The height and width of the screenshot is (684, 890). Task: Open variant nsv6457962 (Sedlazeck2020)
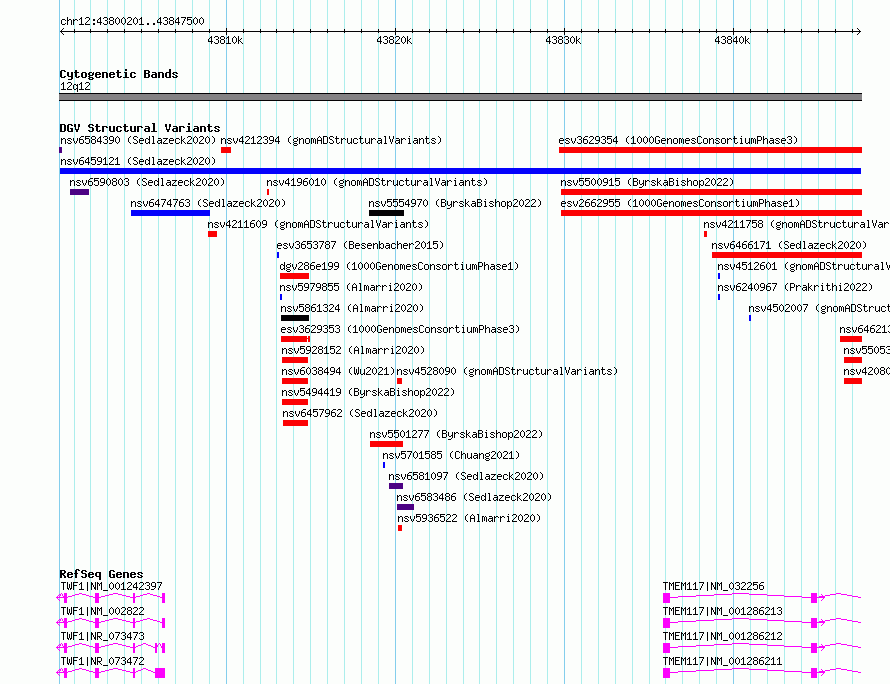(360, 413)
